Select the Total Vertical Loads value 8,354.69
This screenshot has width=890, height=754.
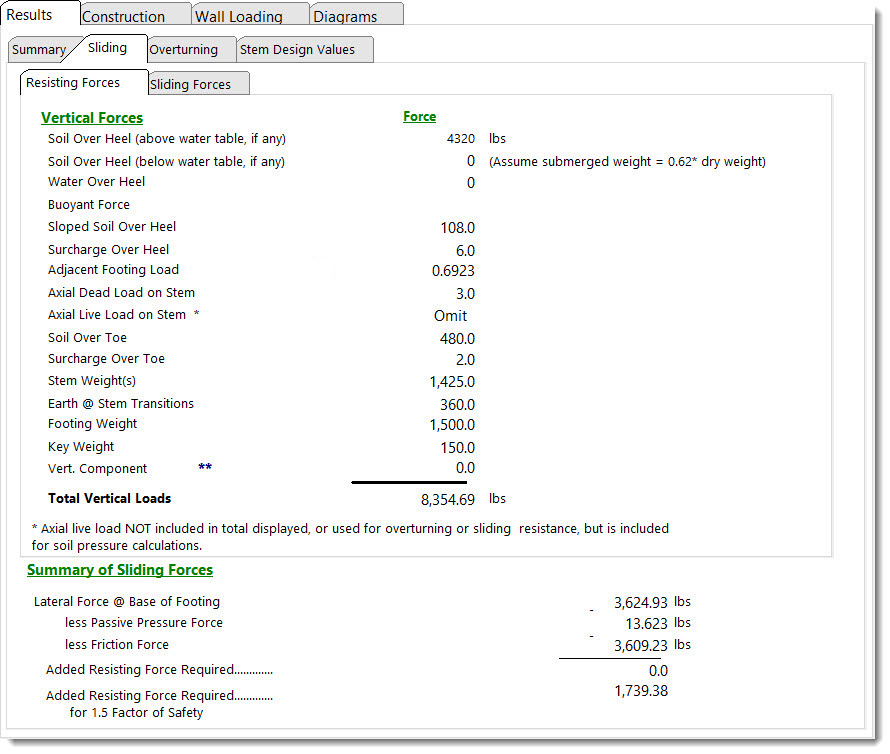[447, 499]
